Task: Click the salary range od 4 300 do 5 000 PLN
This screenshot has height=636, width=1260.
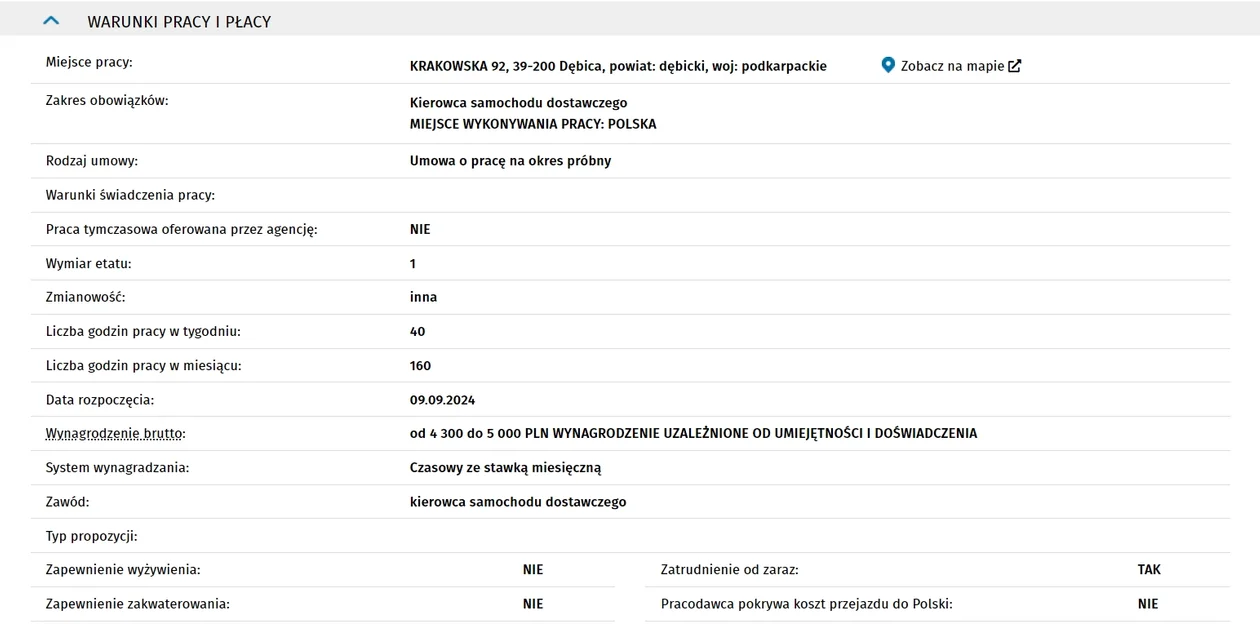Action: point(479,434)
